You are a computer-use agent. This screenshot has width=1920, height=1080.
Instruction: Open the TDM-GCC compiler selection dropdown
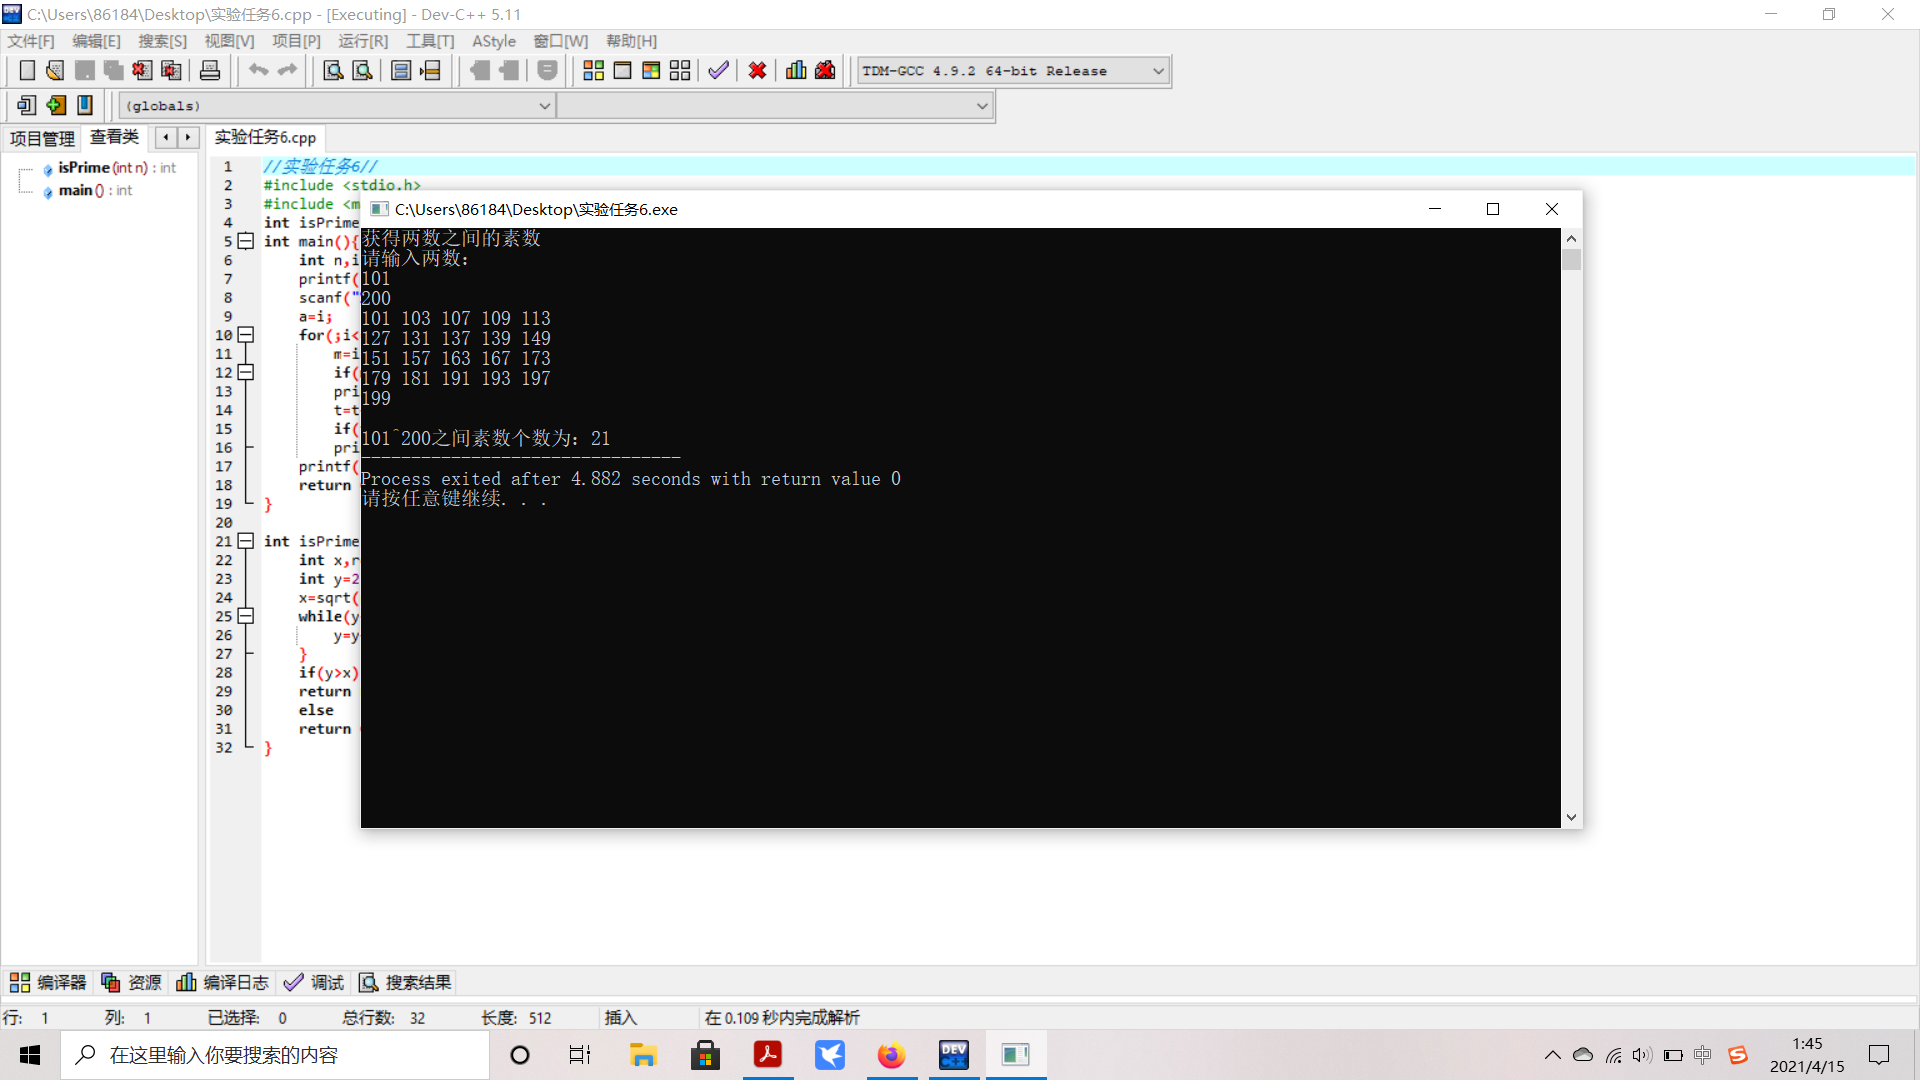(x=1158, y=71)
